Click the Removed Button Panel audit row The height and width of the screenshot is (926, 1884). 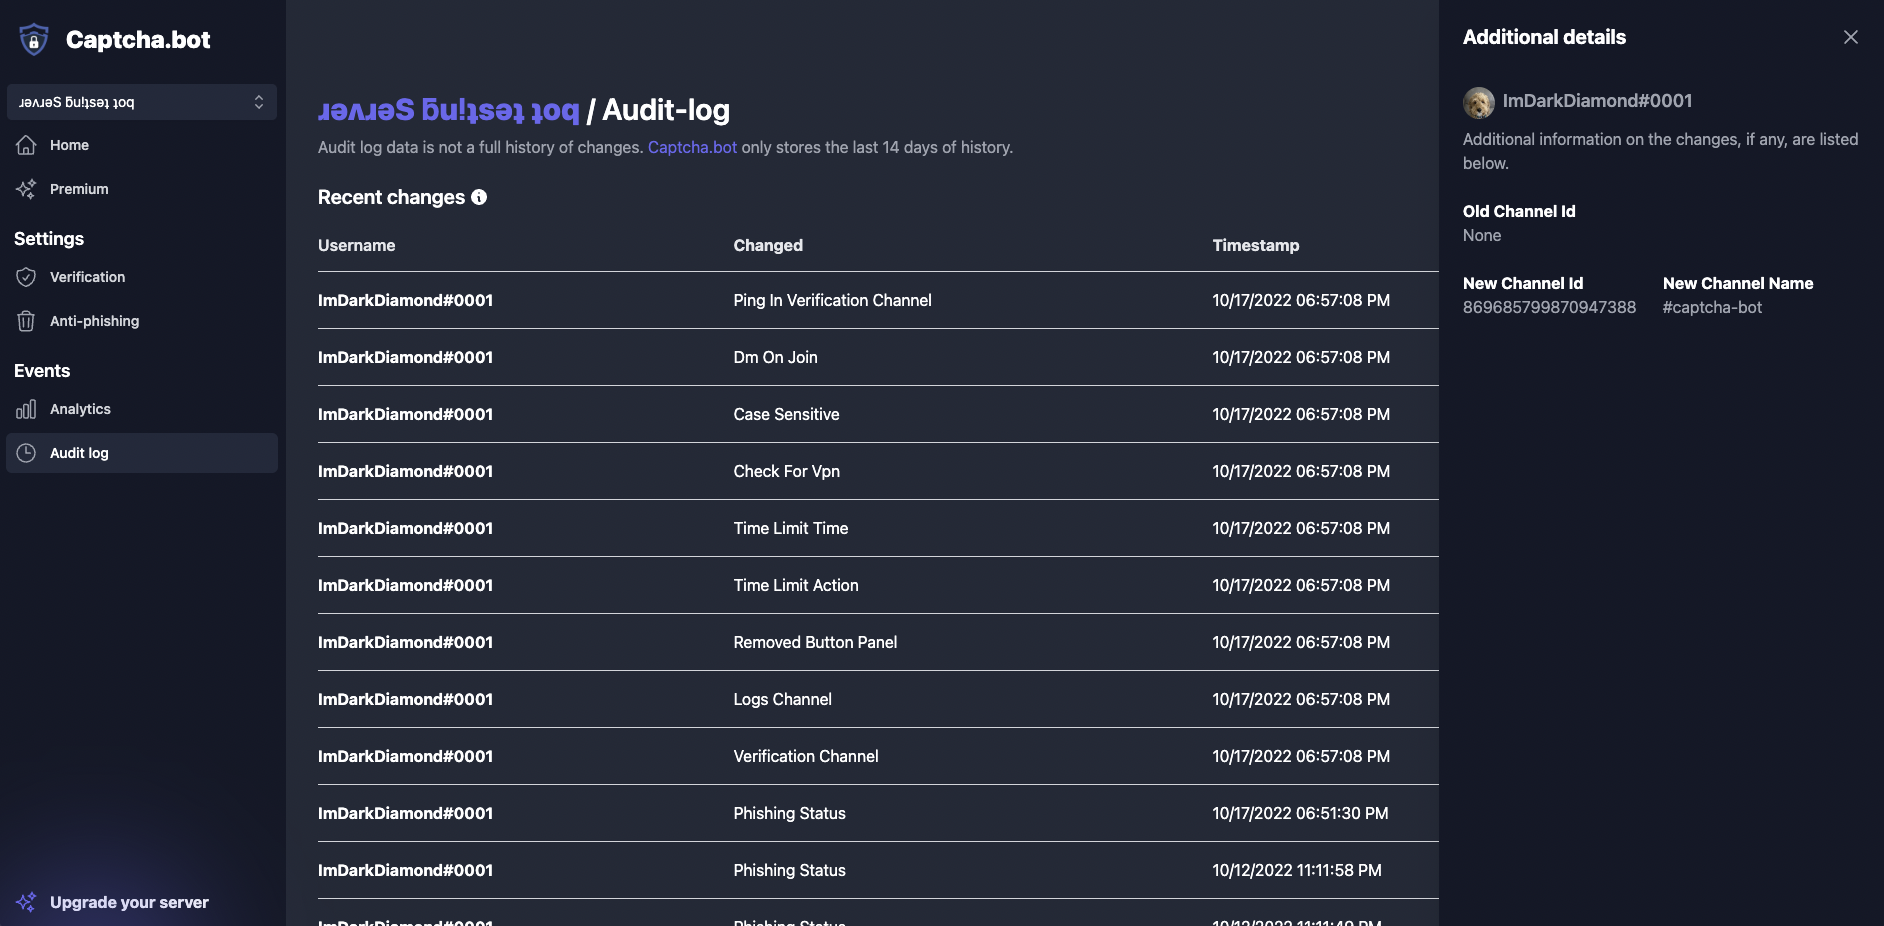pyautogui.click(x=875, y=642)
